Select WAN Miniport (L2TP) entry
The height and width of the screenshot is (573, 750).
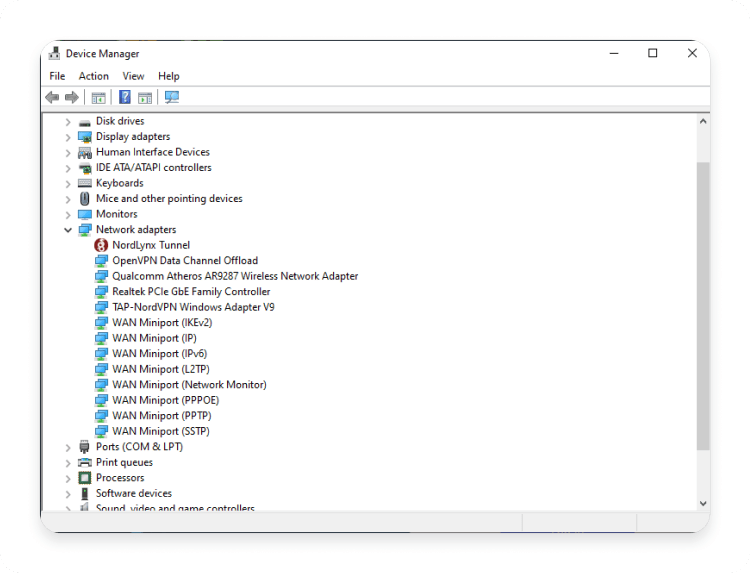161,369
